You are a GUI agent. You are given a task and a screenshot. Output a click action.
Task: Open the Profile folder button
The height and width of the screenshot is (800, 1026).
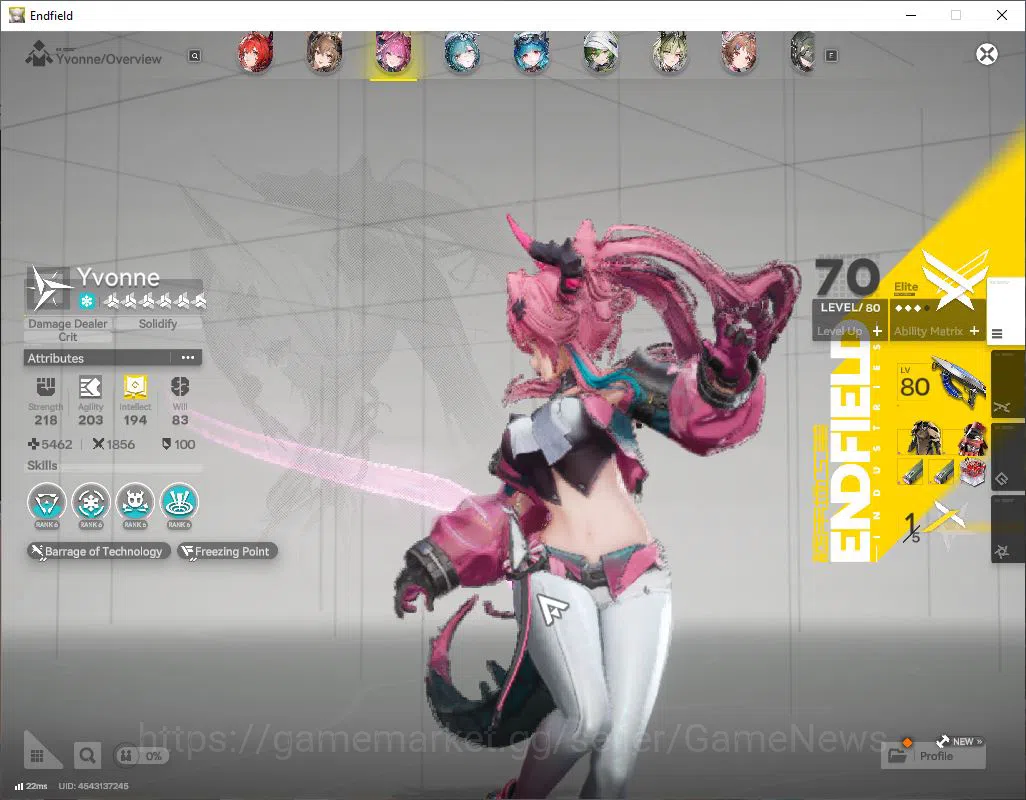tap(933, 756)
